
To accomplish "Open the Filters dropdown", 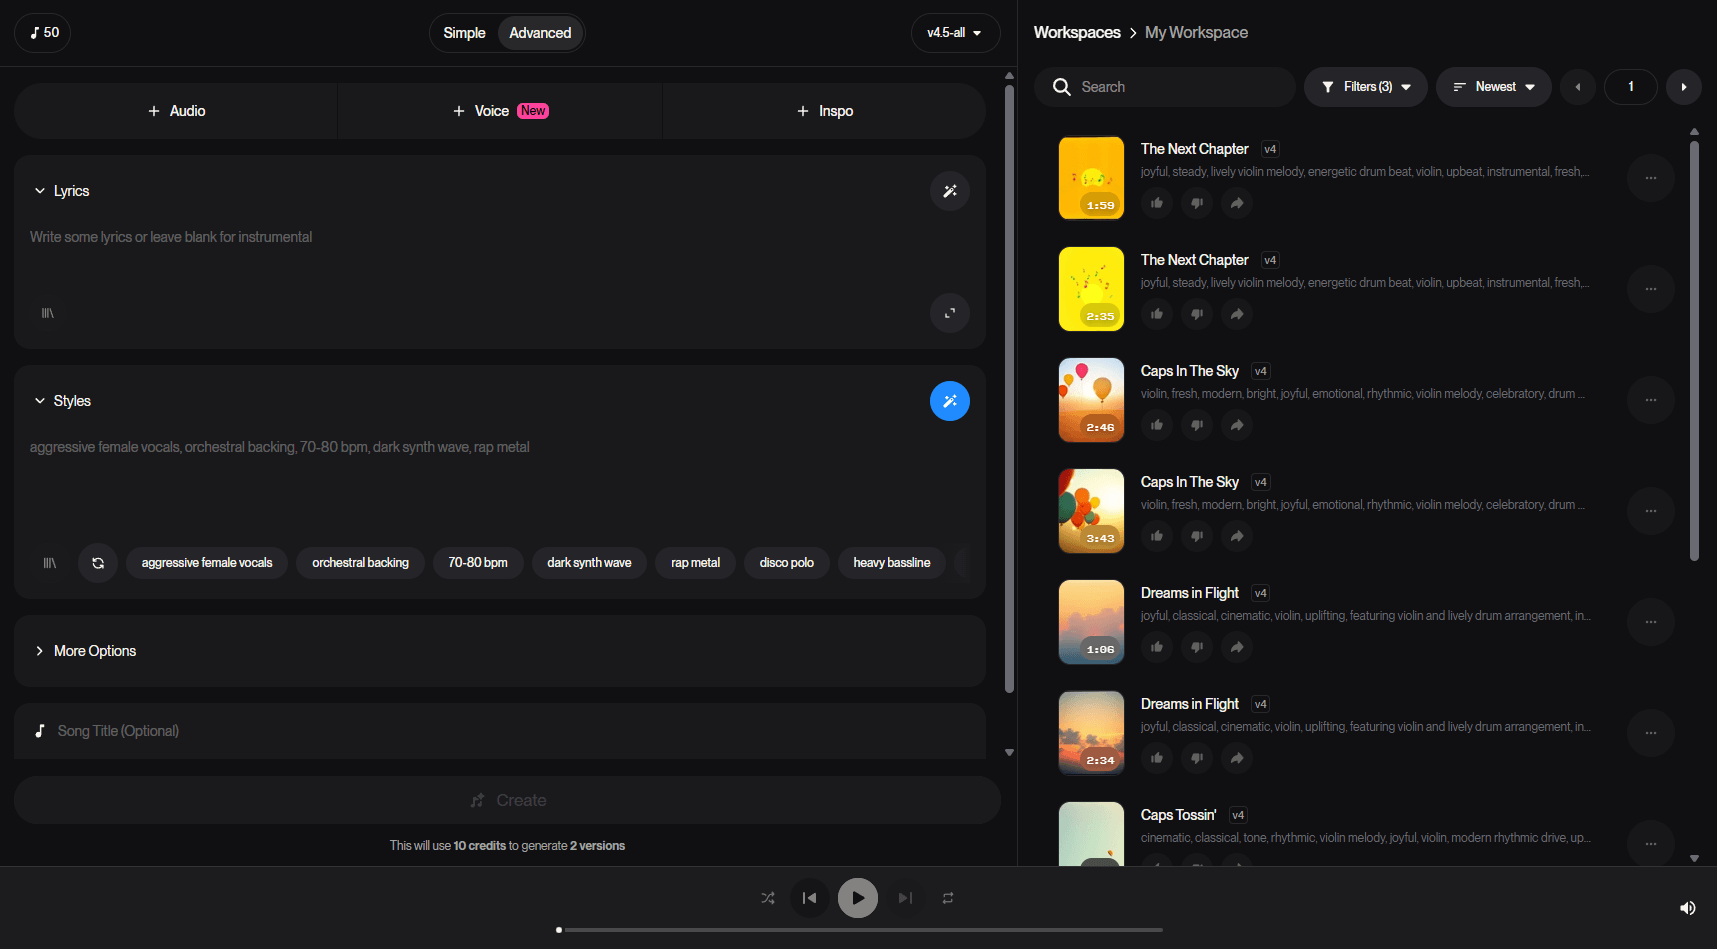I will (1365, 87).
